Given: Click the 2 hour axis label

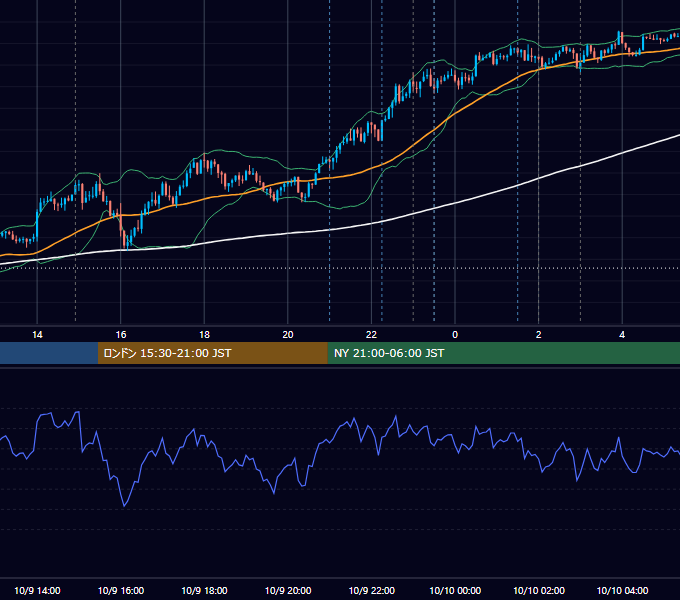Looking at the screenshot, I should 539,335.
